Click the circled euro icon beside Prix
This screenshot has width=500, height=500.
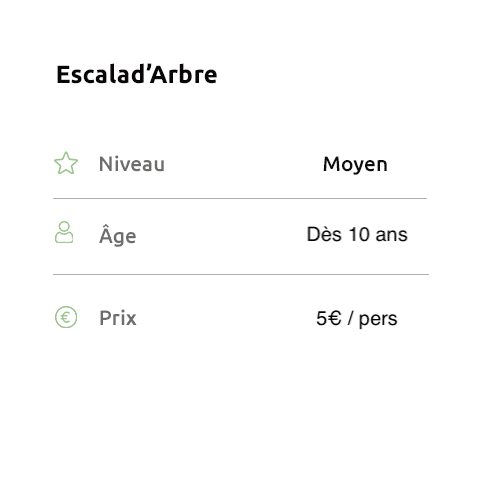tap(66, 317)
